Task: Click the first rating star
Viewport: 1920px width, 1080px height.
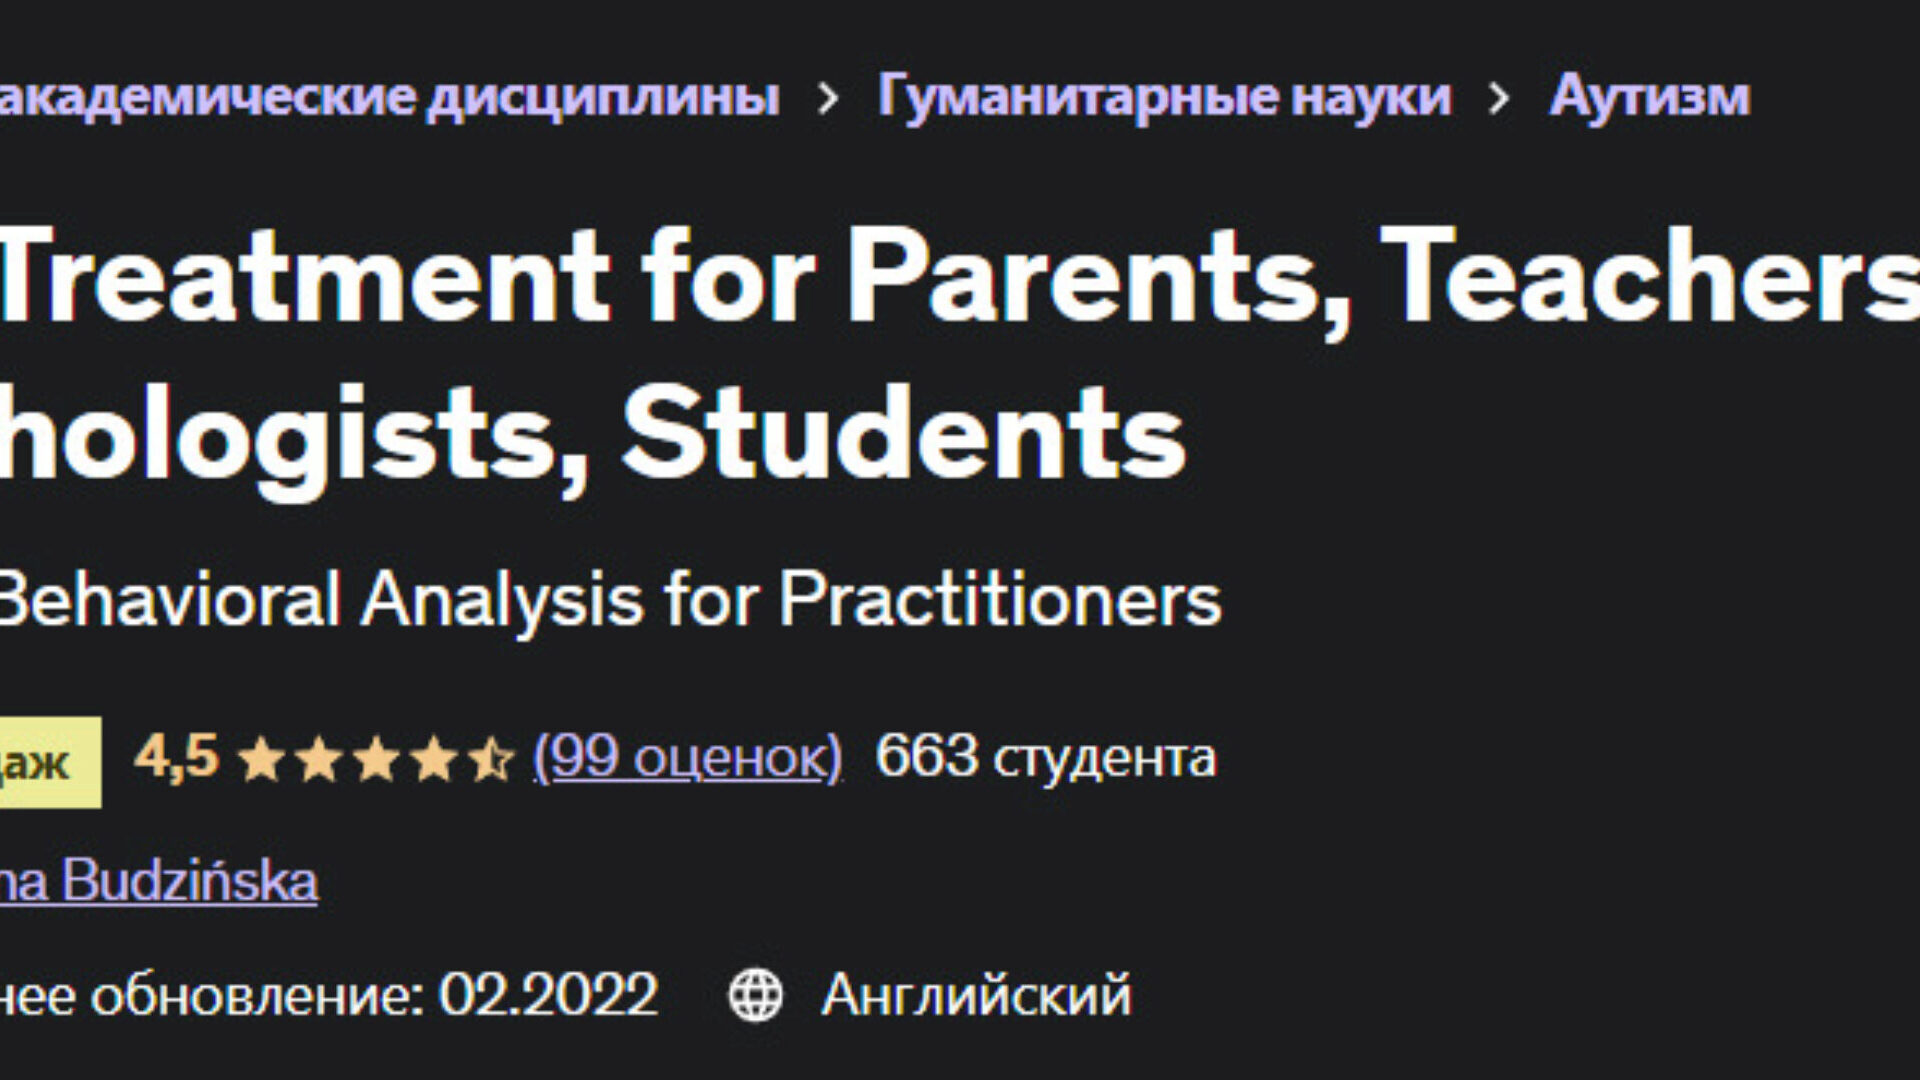Action: [x=261, y=760]
